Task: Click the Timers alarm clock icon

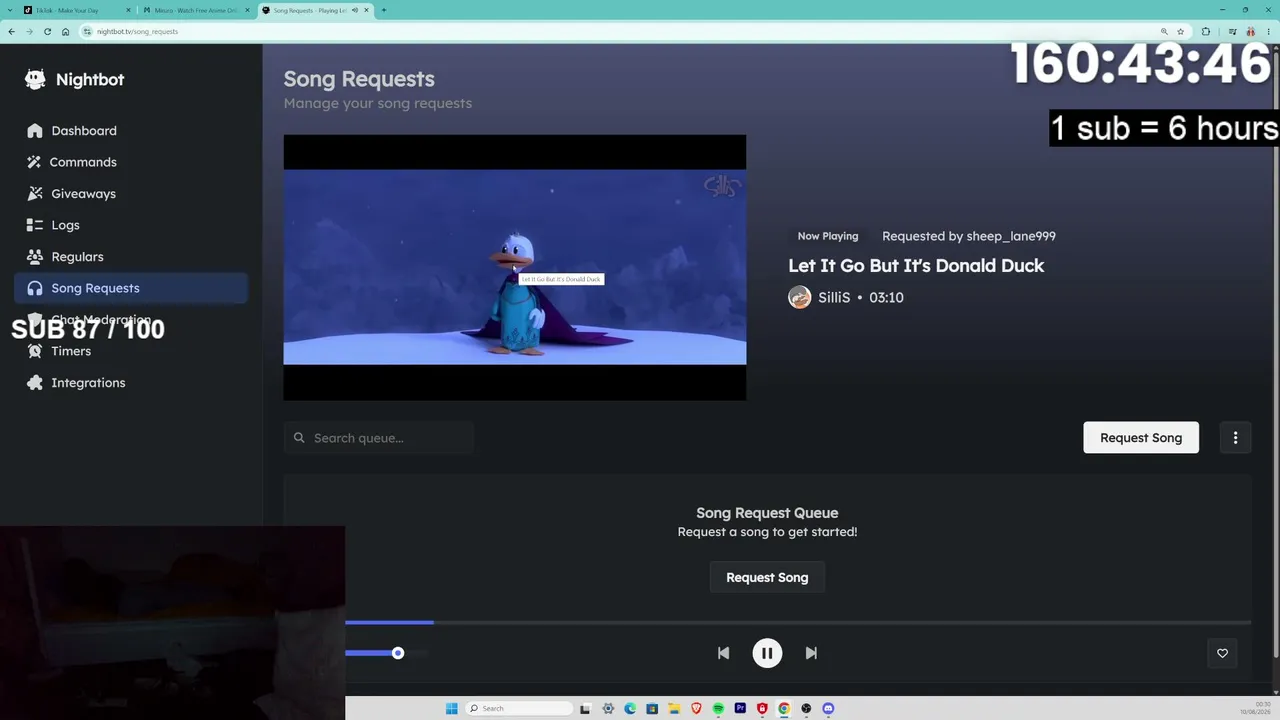Action: click(x=35, y=351)
